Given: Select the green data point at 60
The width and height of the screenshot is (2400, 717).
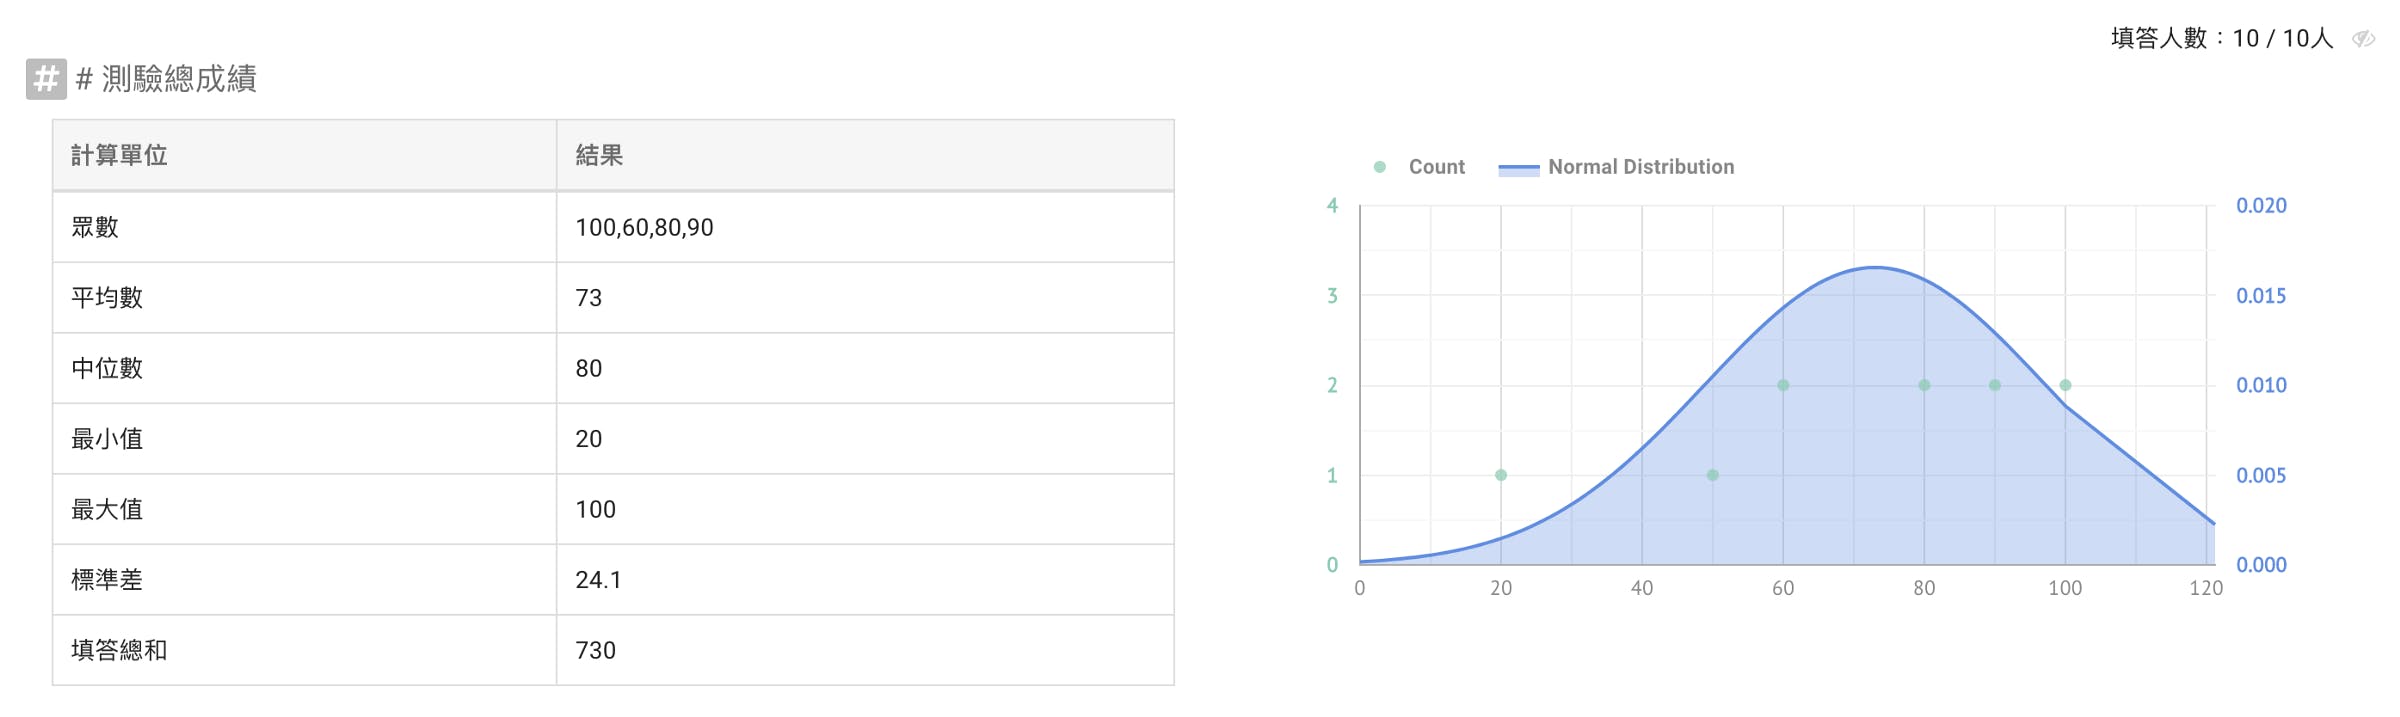Looking at the screenshot, I should coord(1783,385).
